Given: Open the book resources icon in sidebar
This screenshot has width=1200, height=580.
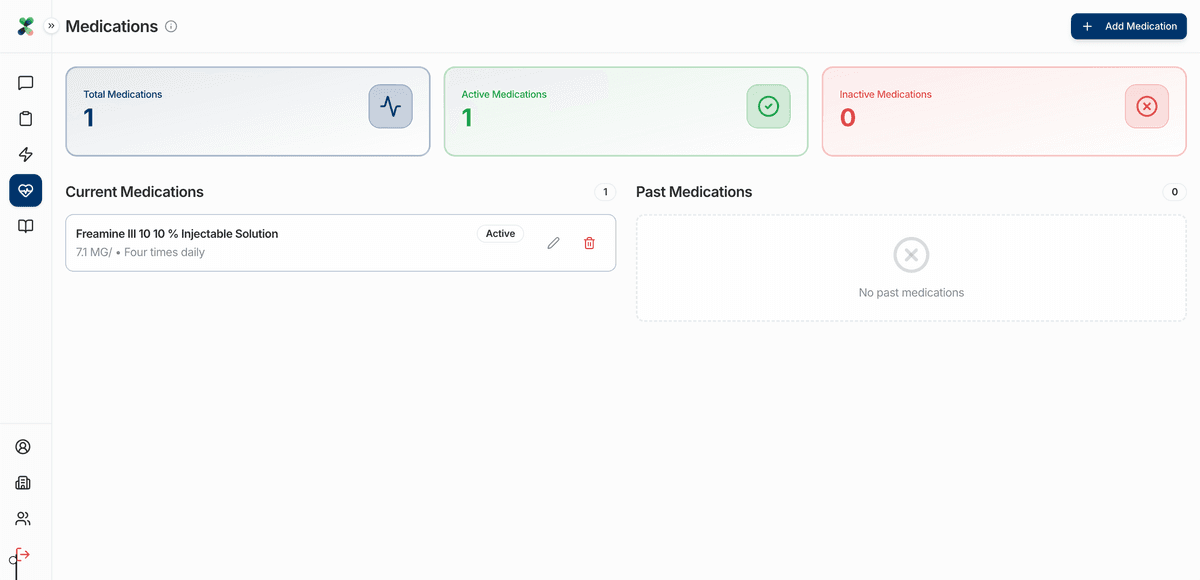Looking at the screenshot, I should point(25,226).
